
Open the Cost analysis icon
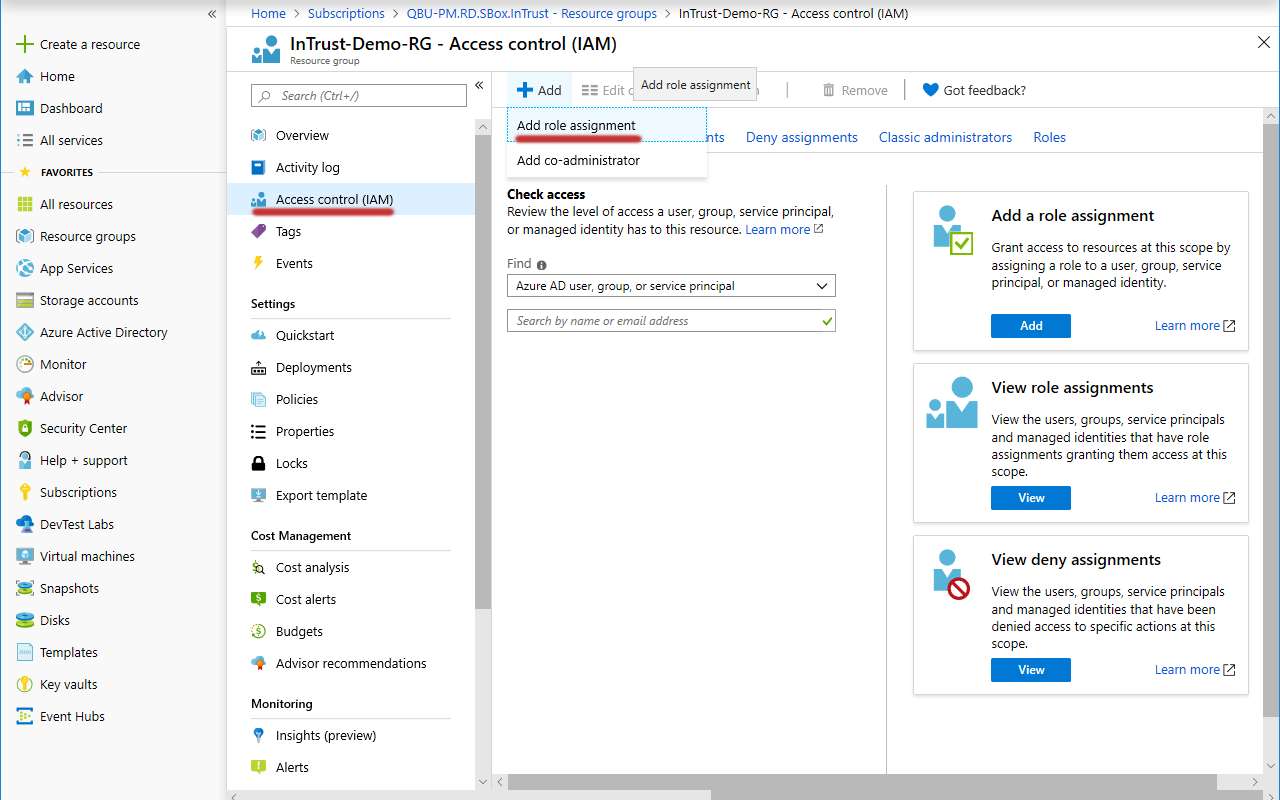[259, 567]
